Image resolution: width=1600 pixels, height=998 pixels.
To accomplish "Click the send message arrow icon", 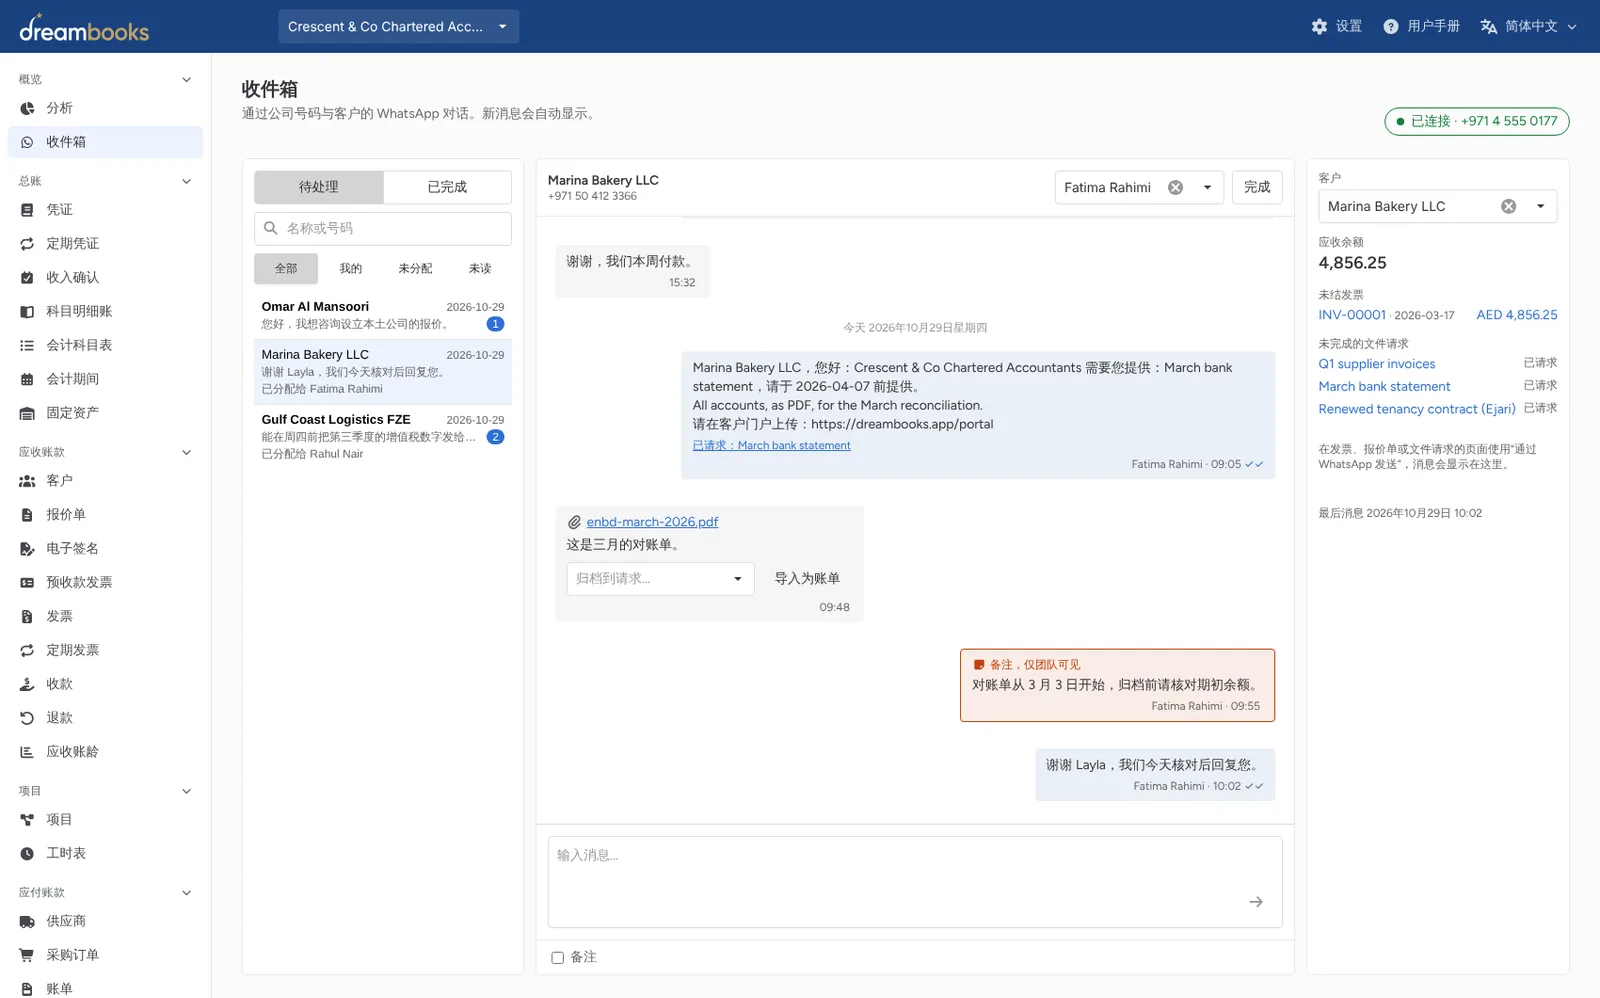I will [x=1256, y=902].
